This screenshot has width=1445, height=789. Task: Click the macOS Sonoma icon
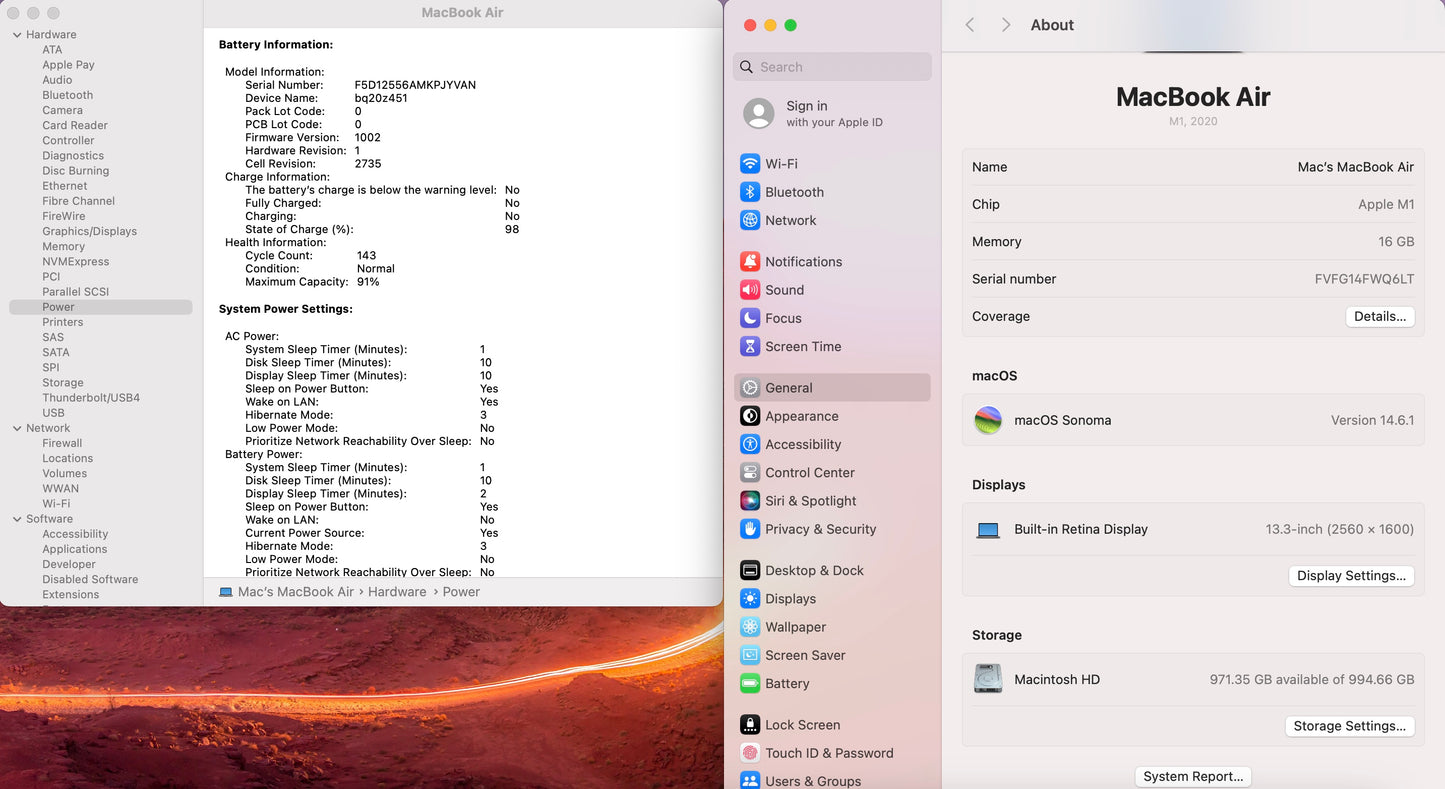[988, 420]
